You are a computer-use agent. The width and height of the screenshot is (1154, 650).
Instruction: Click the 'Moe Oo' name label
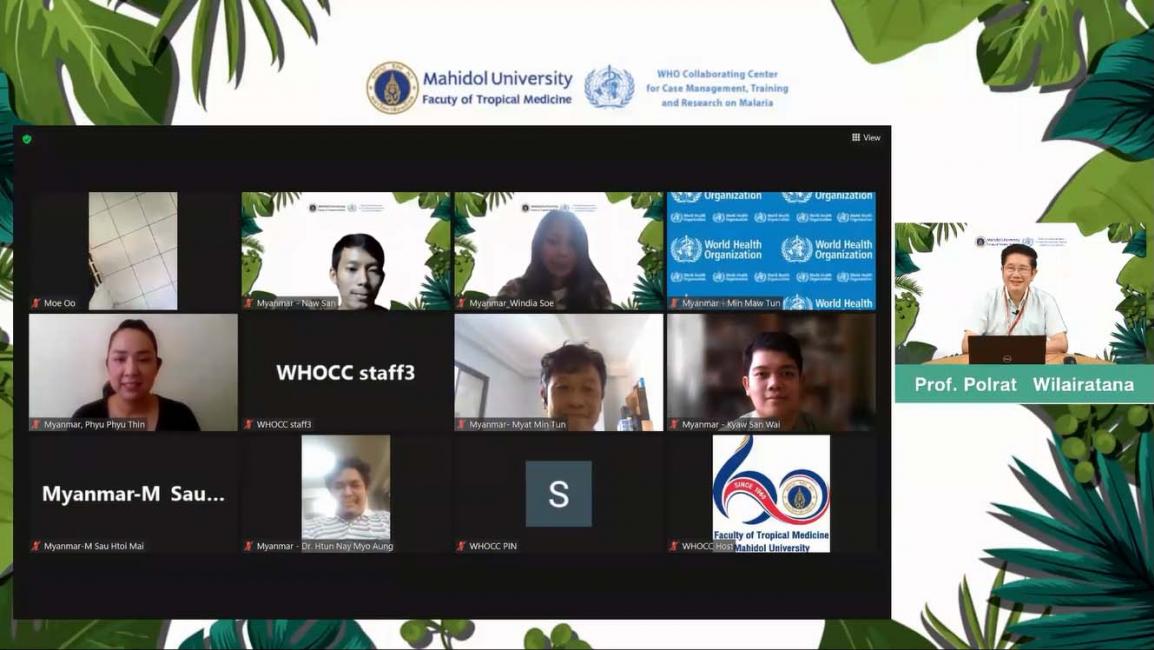tap(60, 303)
